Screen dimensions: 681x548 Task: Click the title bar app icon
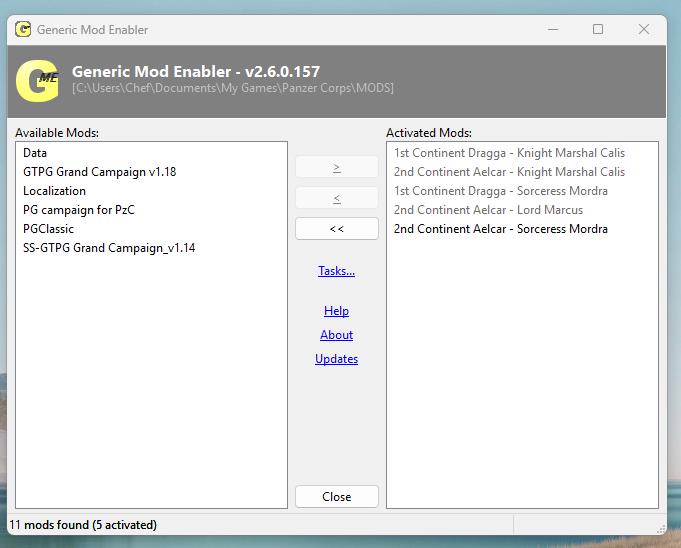[23, 30]
